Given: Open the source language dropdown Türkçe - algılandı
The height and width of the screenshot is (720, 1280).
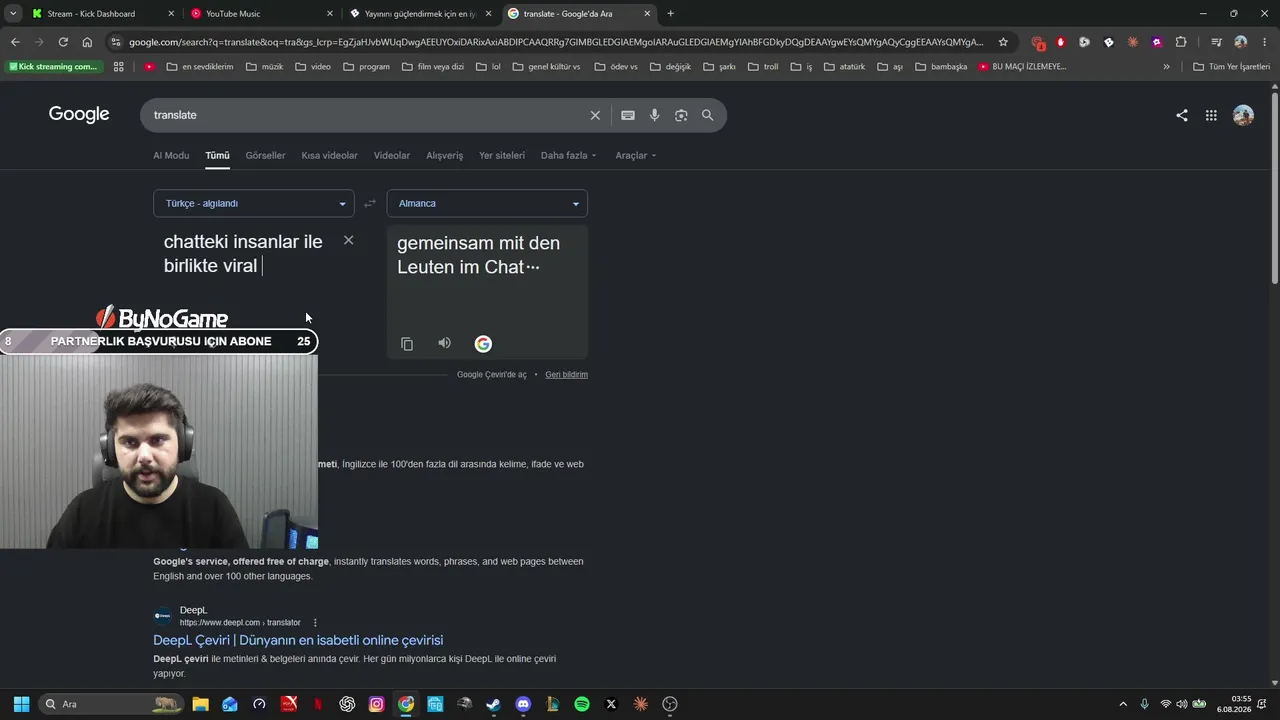Looking at the screenshot, I should (x=254, y=203).
